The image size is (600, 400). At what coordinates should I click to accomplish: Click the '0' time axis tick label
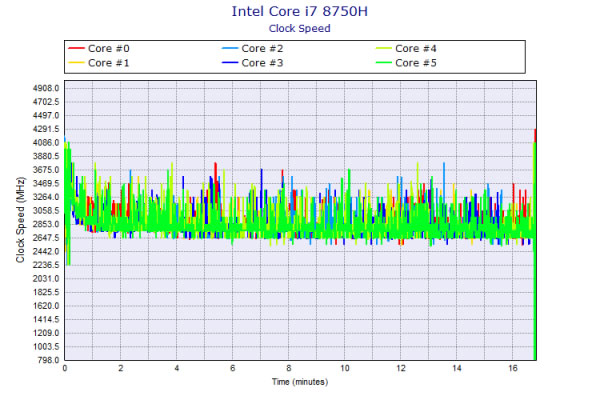click(x=65, y=368)
